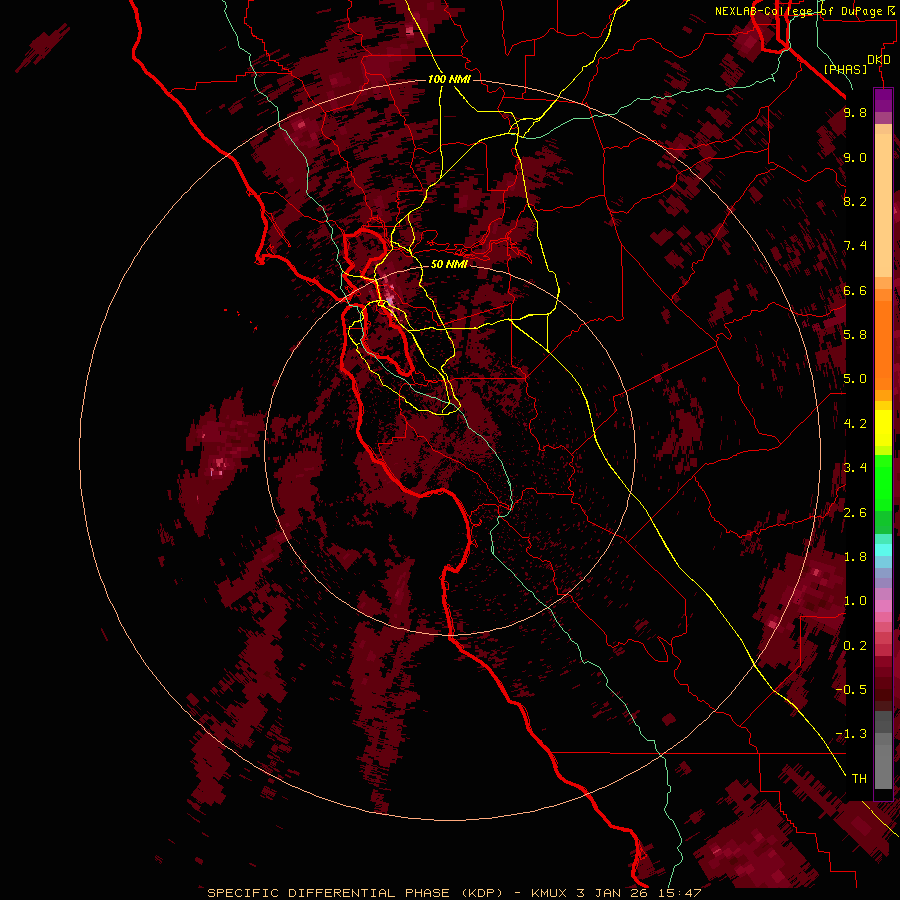
Task: Select the DKD label above the color scale
Action: click(x=879, y=60)
